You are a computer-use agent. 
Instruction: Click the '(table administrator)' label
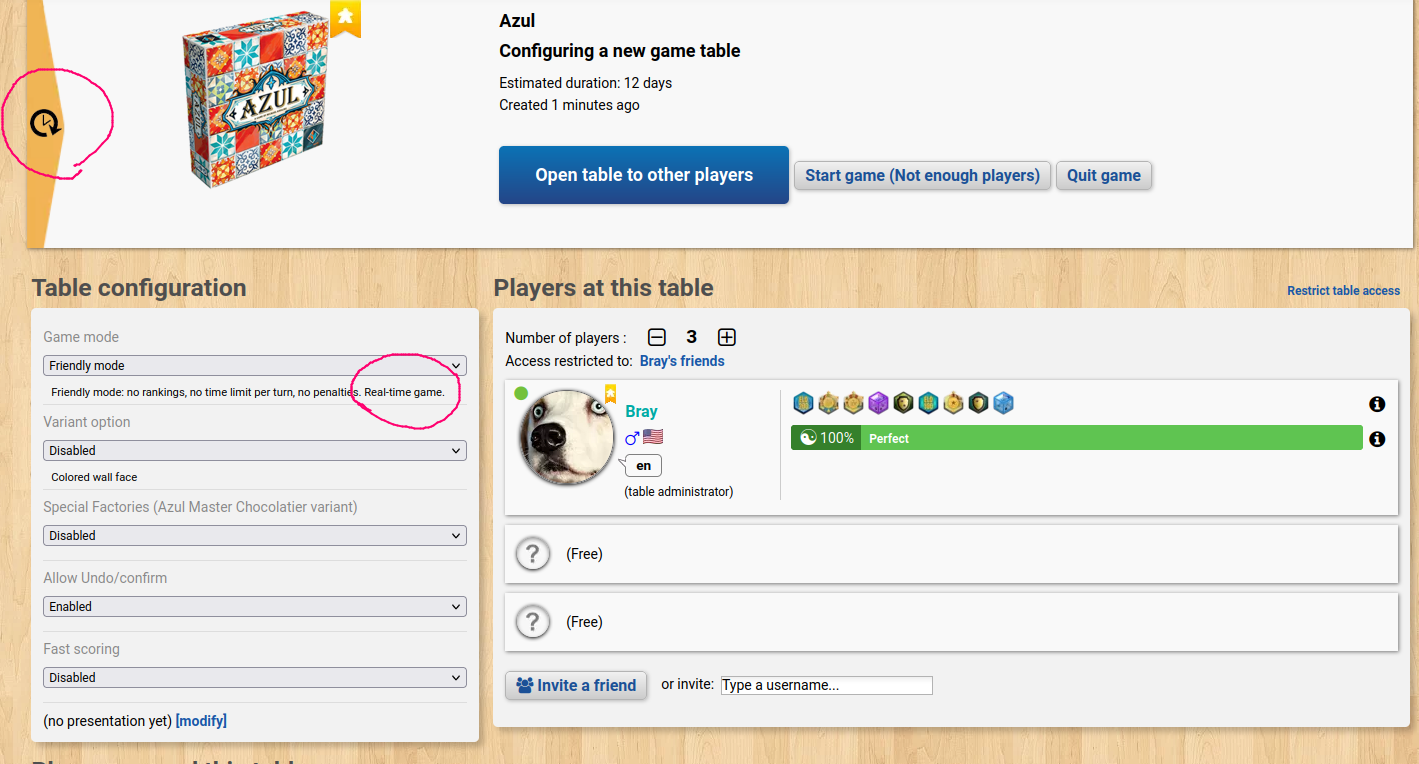point(679,492)
